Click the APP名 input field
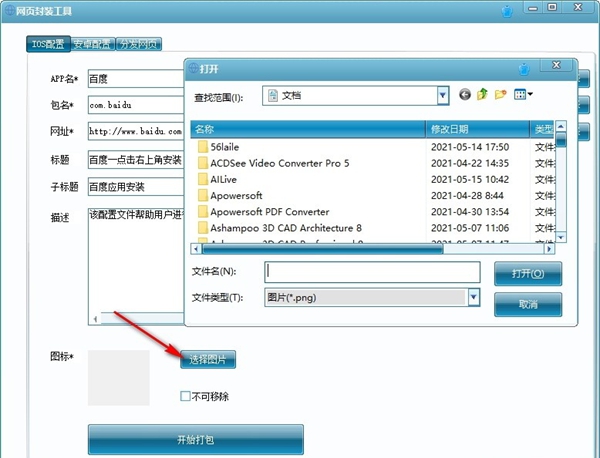600x458 pixels. tap(136, 79)
